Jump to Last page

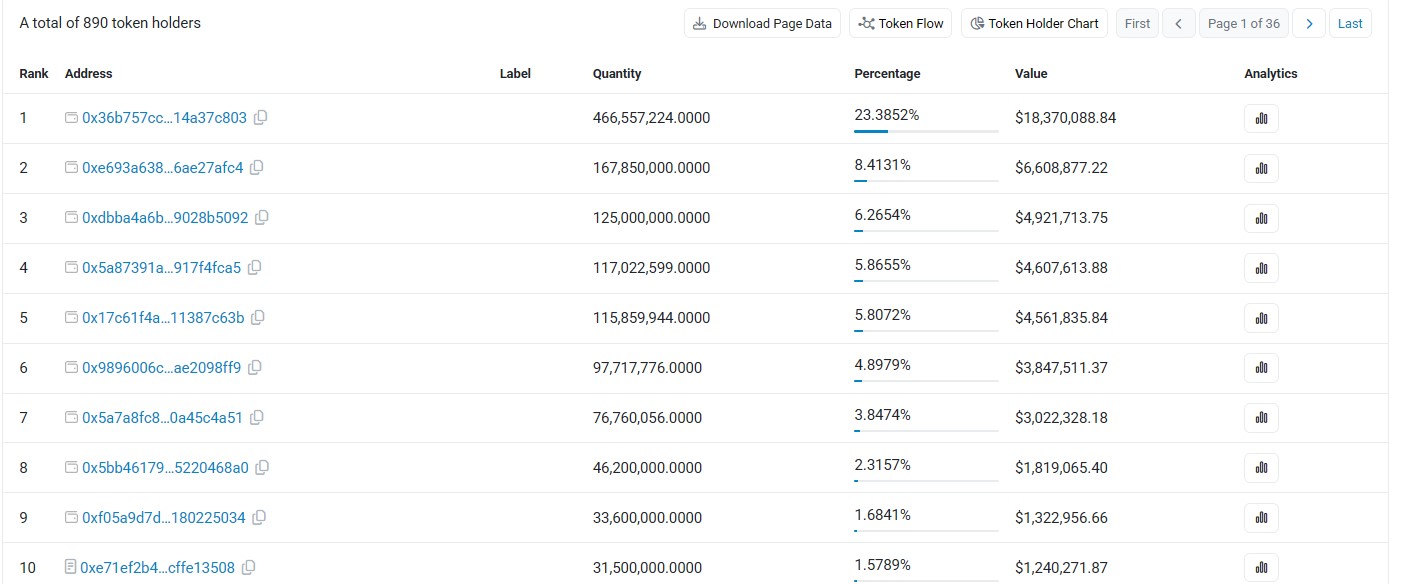pos(1350,24)
